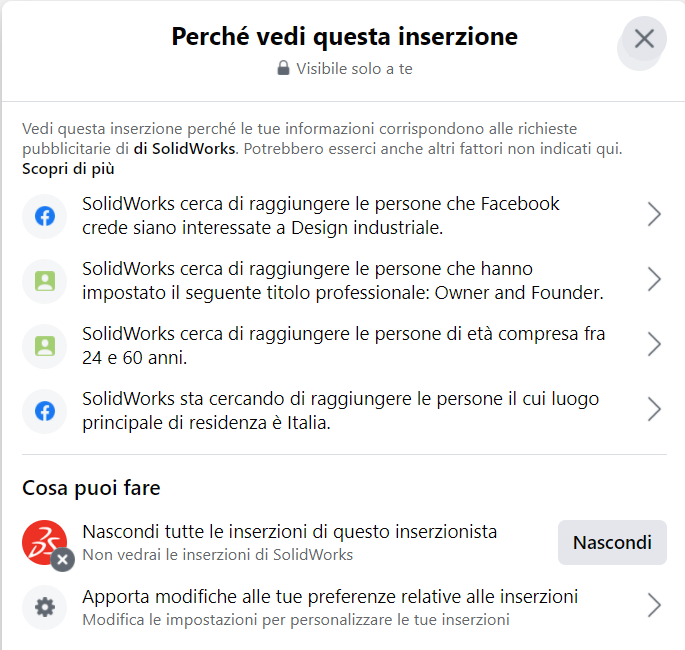Click the Facebook icon beside Design industriale reason
Image resolution: width=685 pixels, height=650 pixels.
45,216
